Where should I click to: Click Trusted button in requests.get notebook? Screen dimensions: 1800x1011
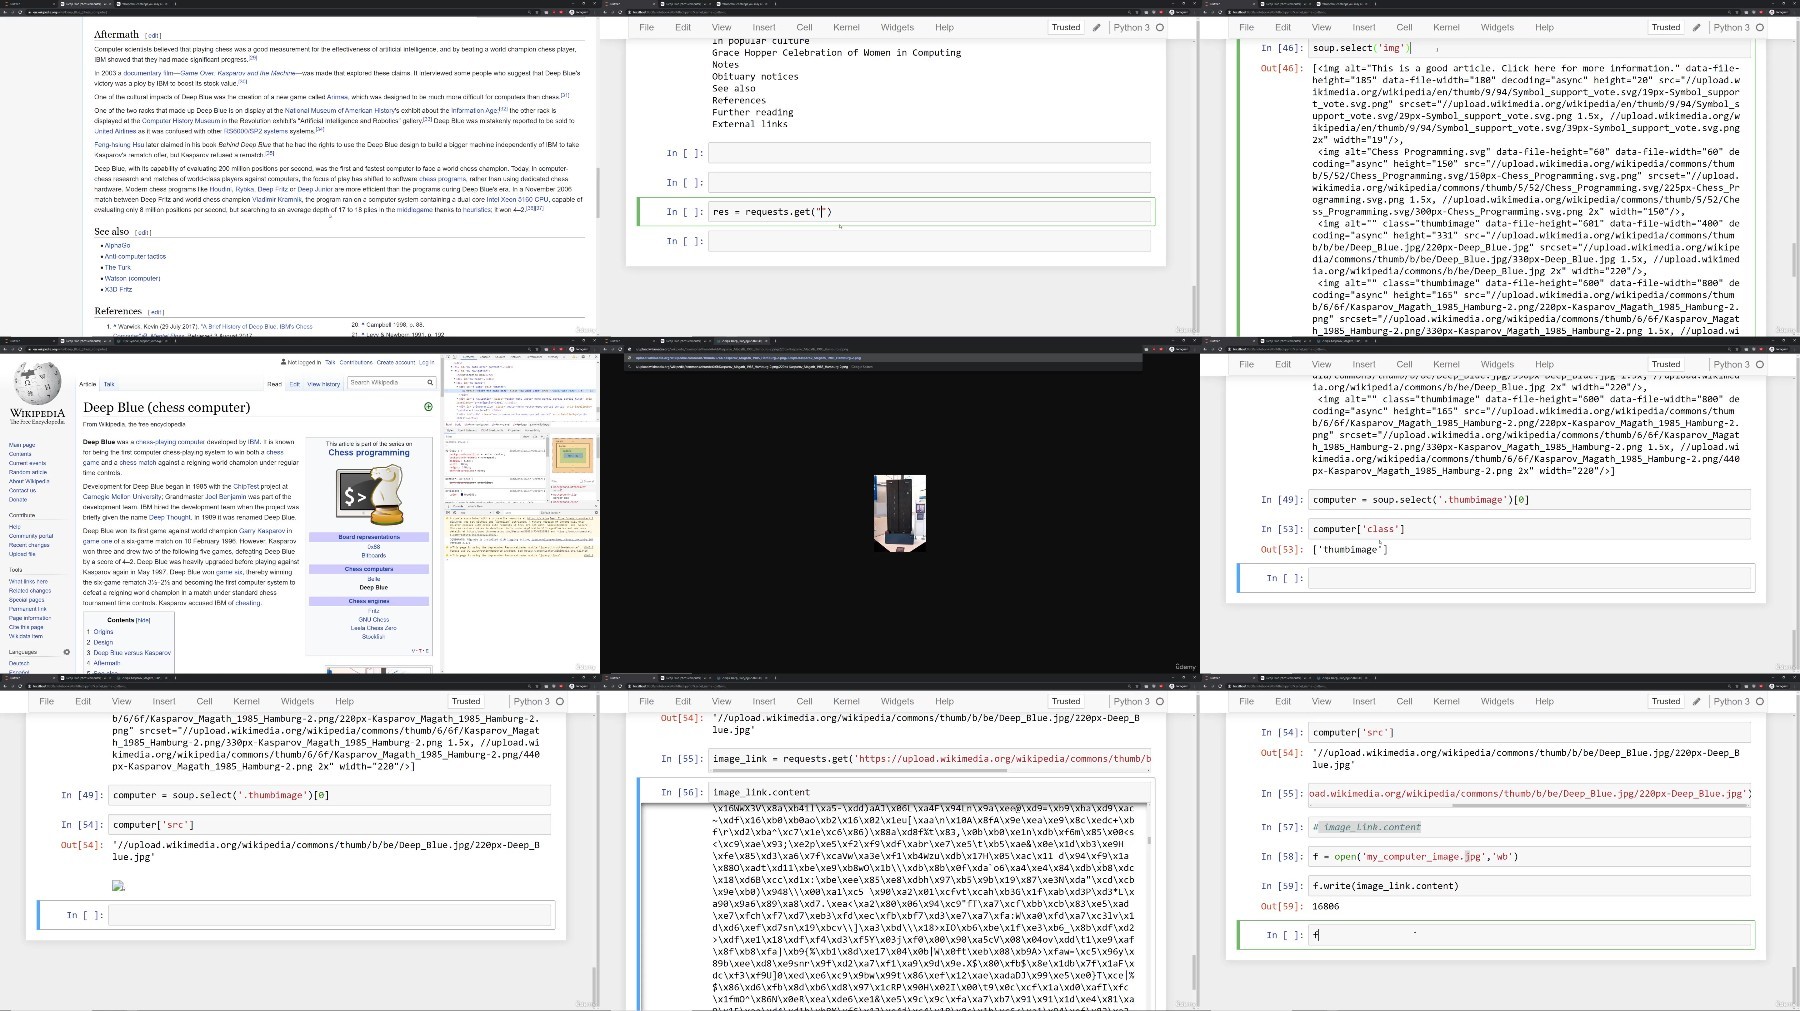(x=1065, y=28)
